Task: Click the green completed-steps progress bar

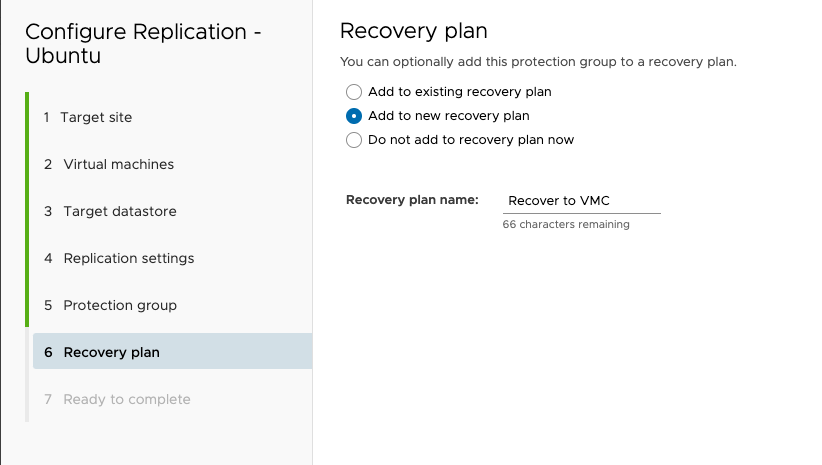Action: (x=27, y=210)
